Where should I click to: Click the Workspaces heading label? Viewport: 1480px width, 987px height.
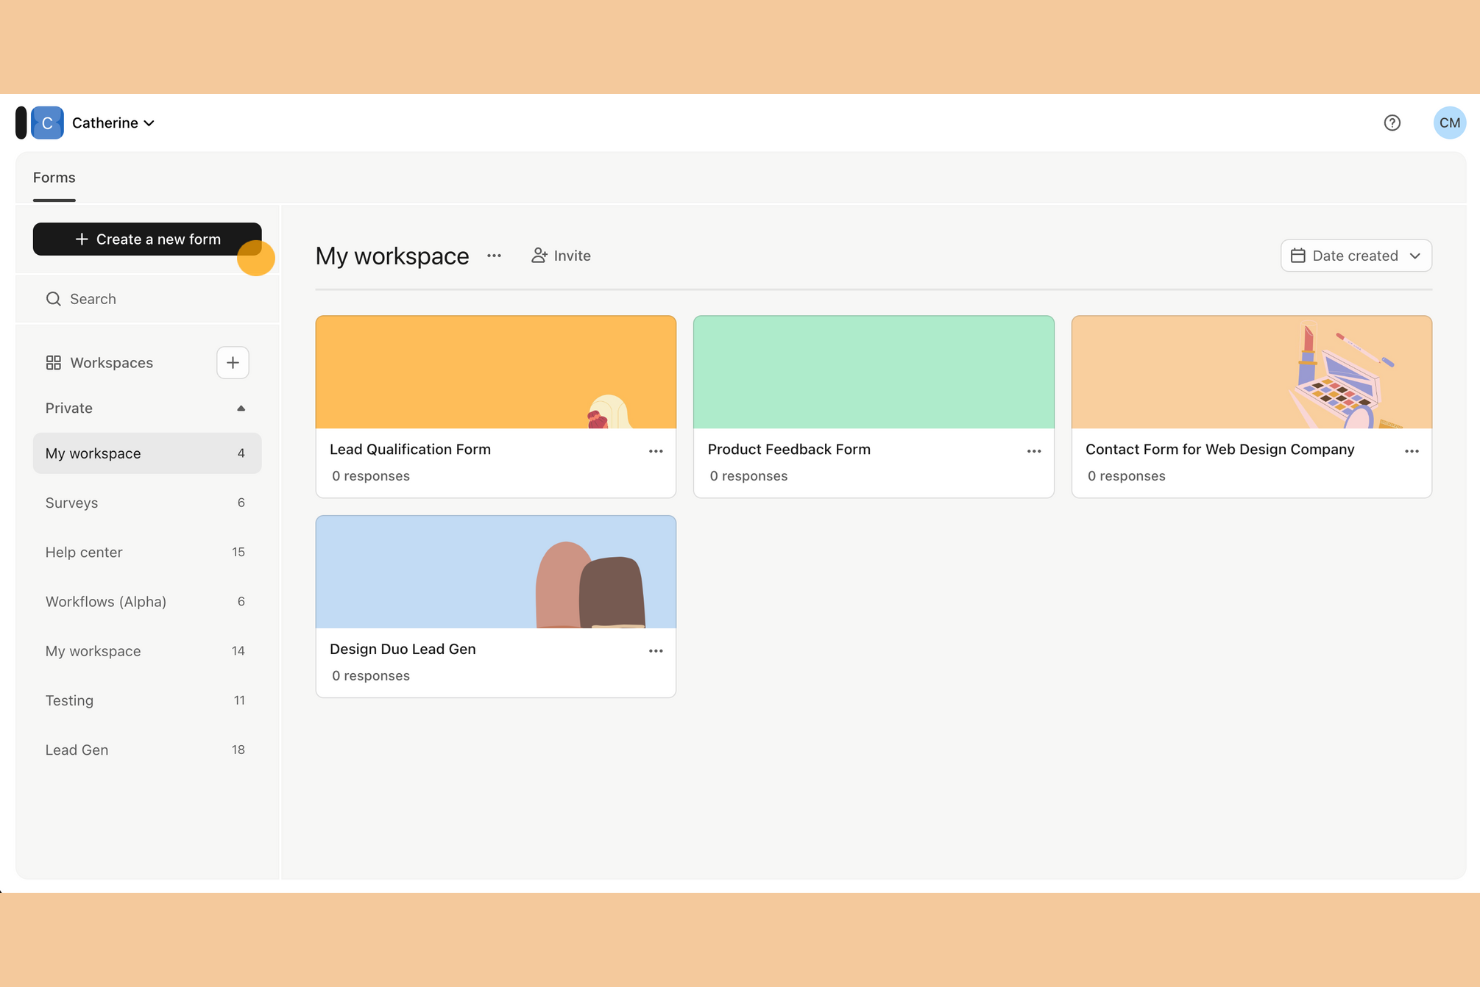[112, 363]
